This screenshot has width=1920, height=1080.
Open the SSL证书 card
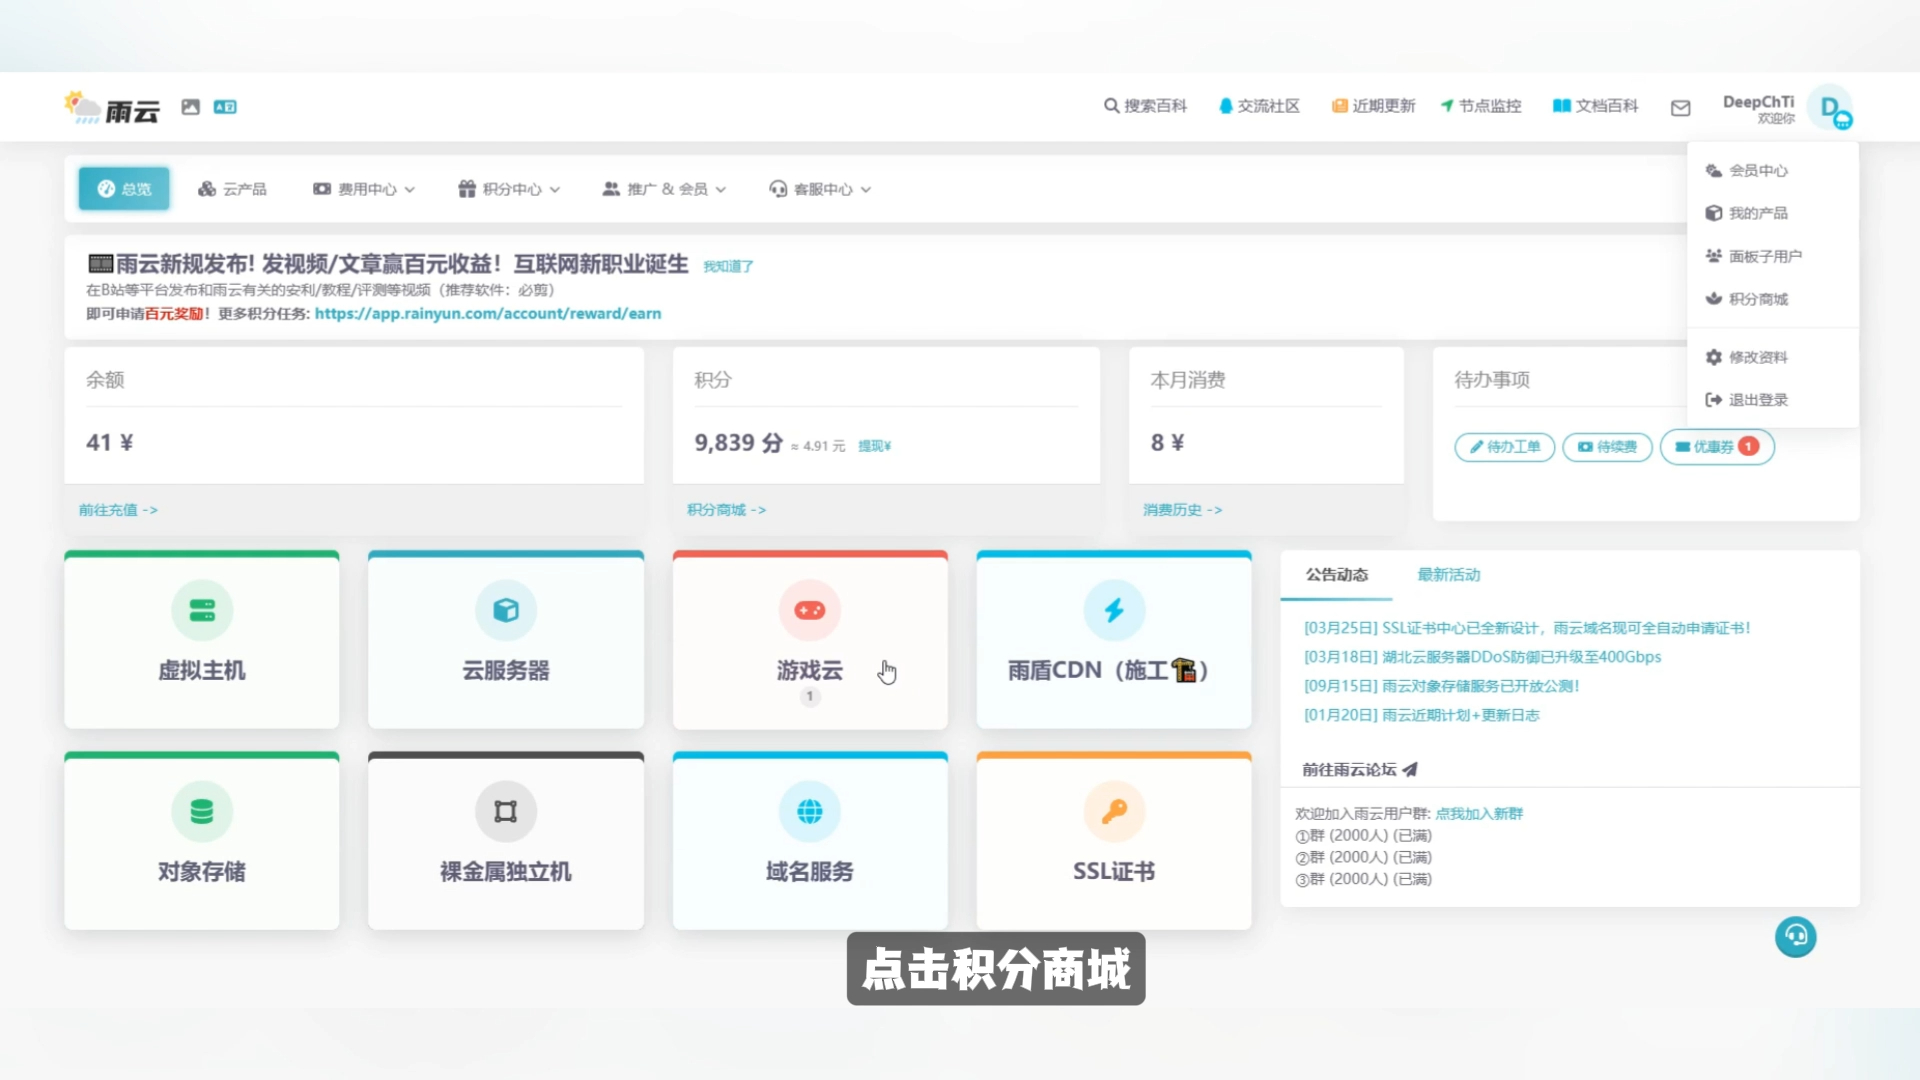pos(1114,841)
